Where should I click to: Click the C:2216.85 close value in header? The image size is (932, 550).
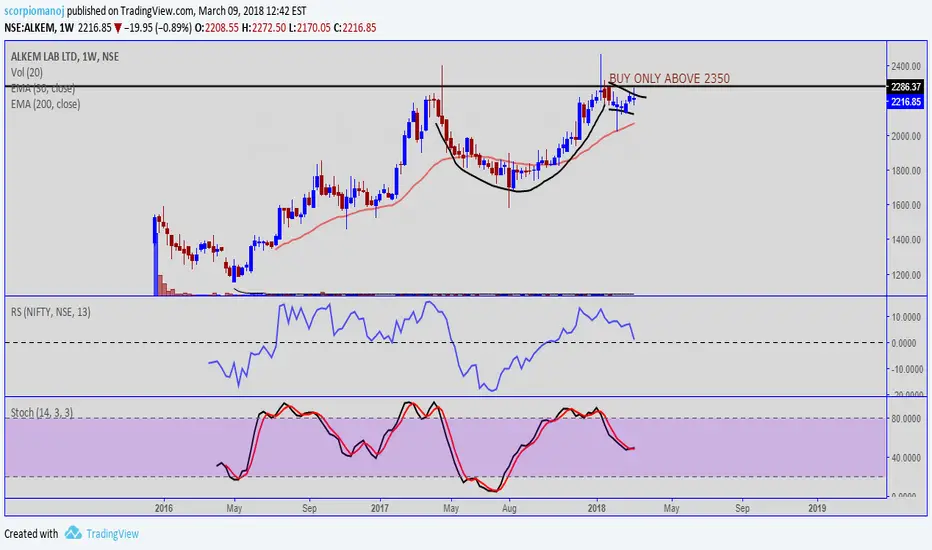354,28
